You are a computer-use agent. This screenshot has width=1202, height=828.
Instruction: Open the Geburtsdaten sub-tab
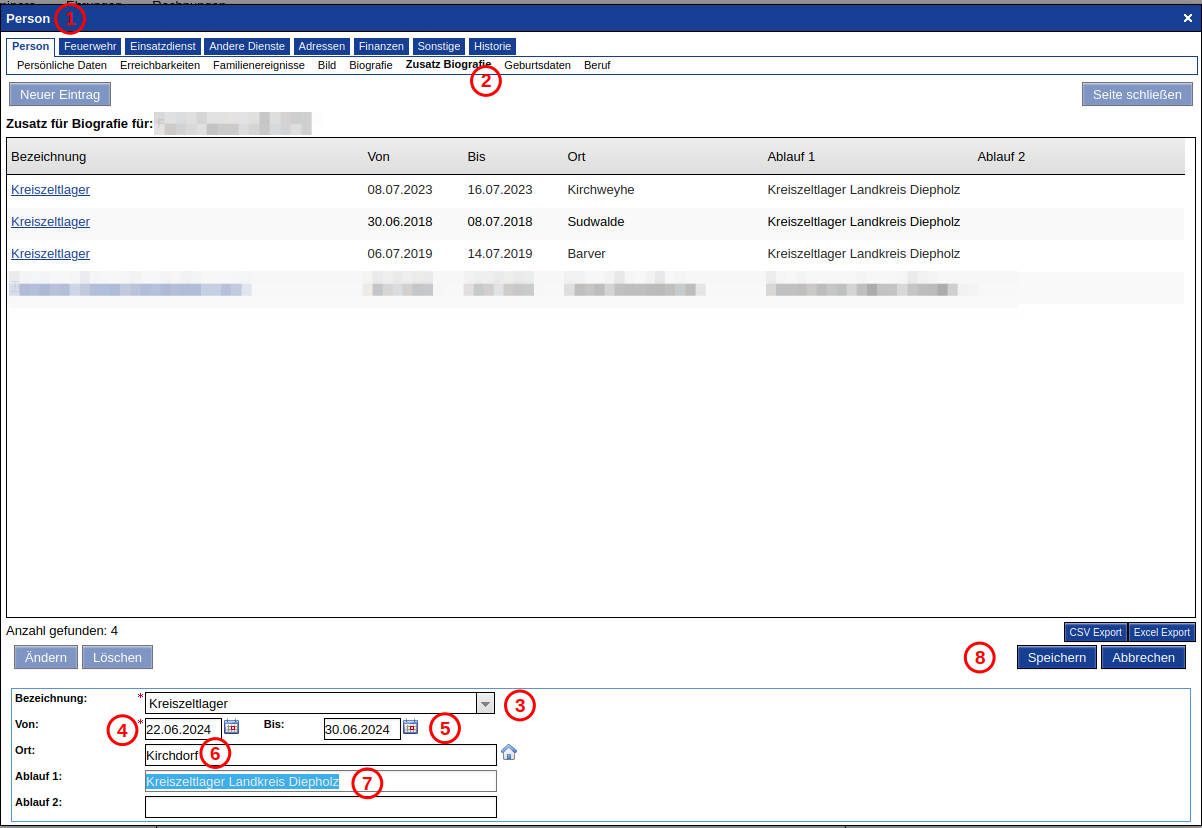pos(537,65)
